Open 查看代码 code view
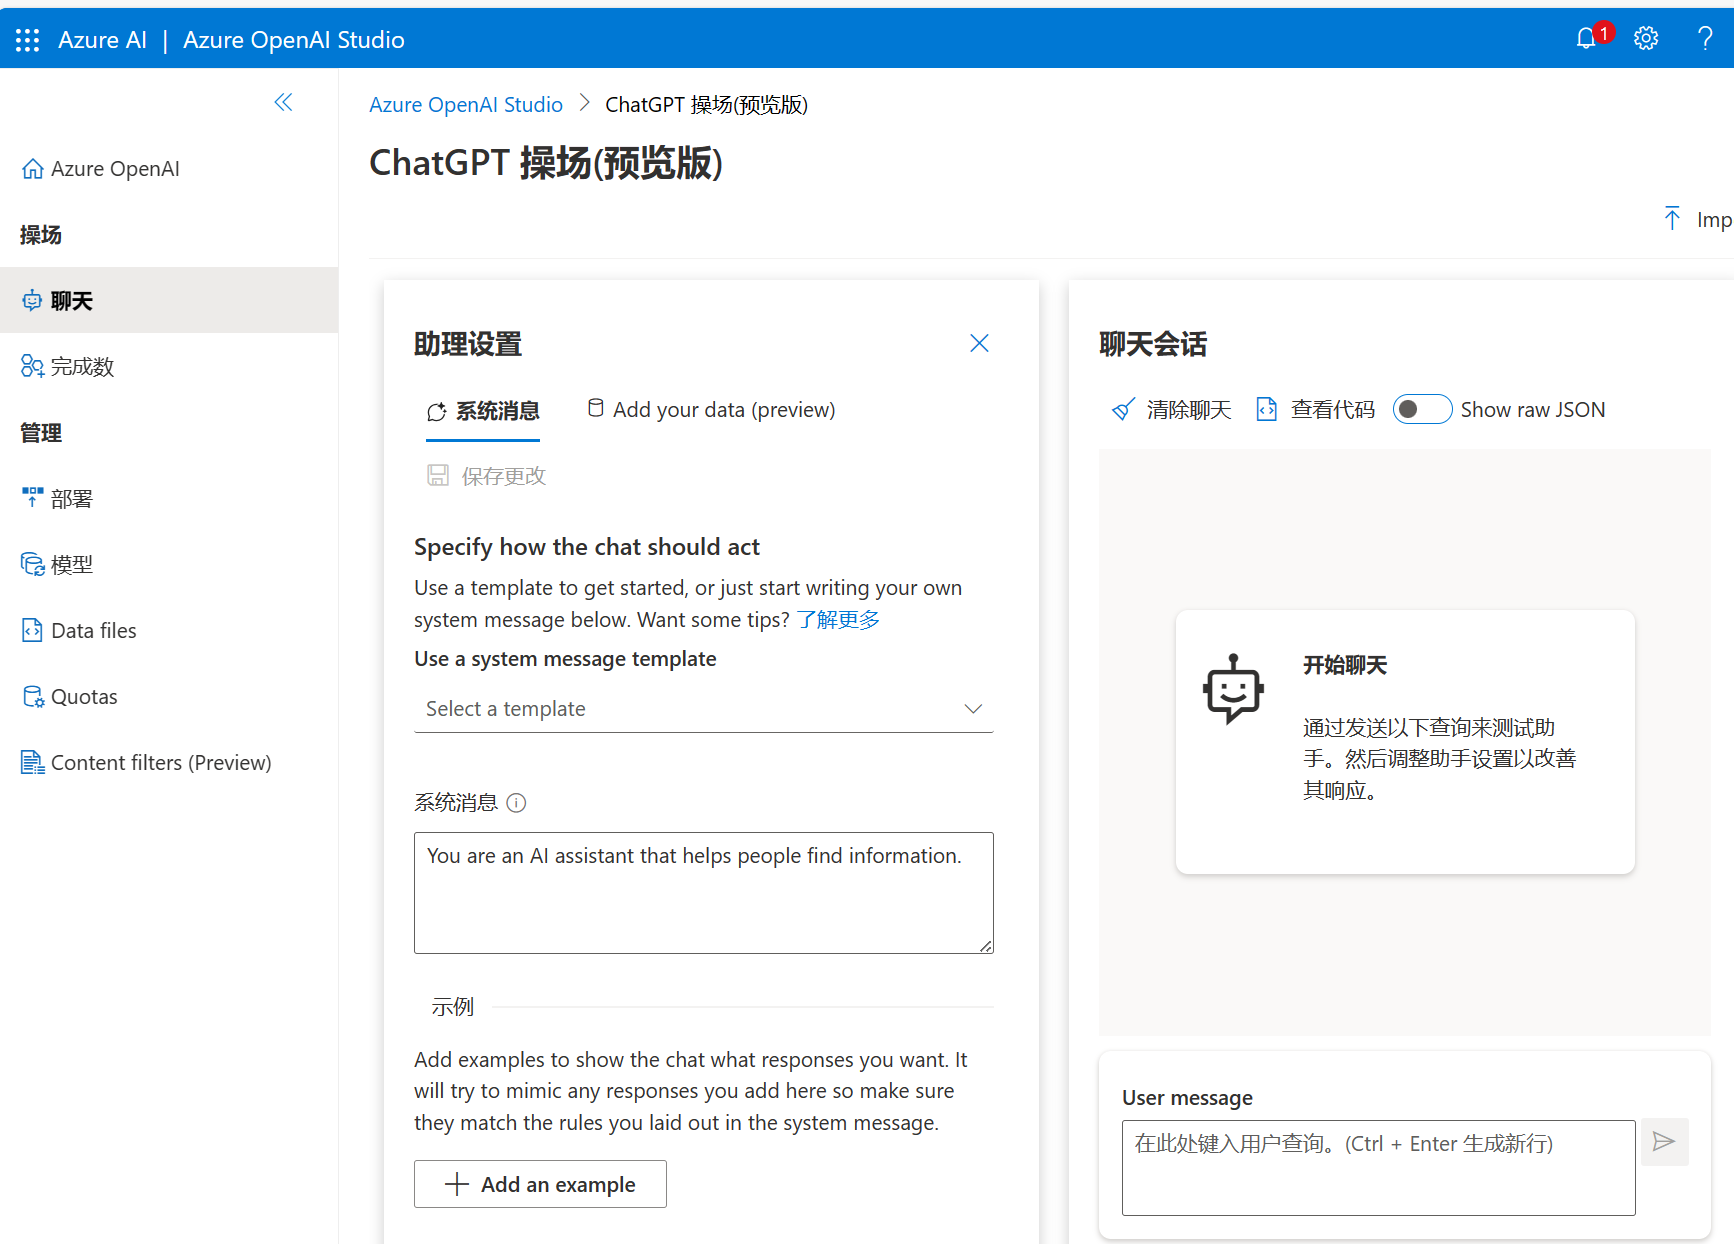 coord(1315,410)
